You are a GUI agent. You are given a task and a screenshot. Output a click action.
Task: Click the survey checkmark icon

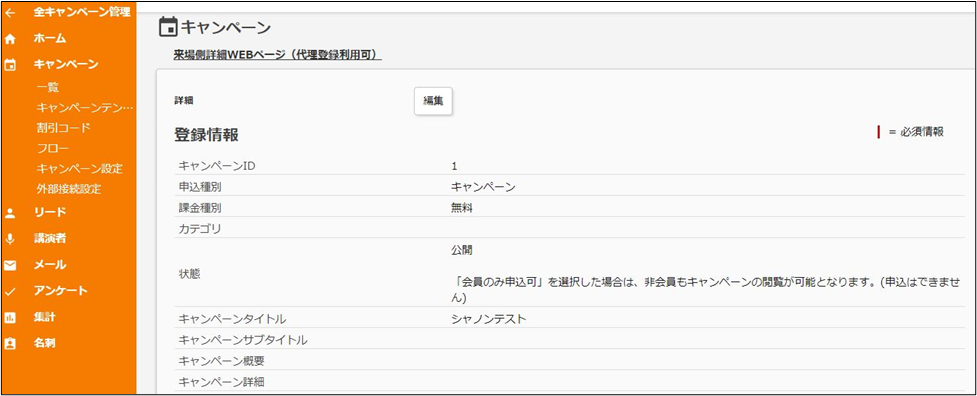[x=9, y=291]
